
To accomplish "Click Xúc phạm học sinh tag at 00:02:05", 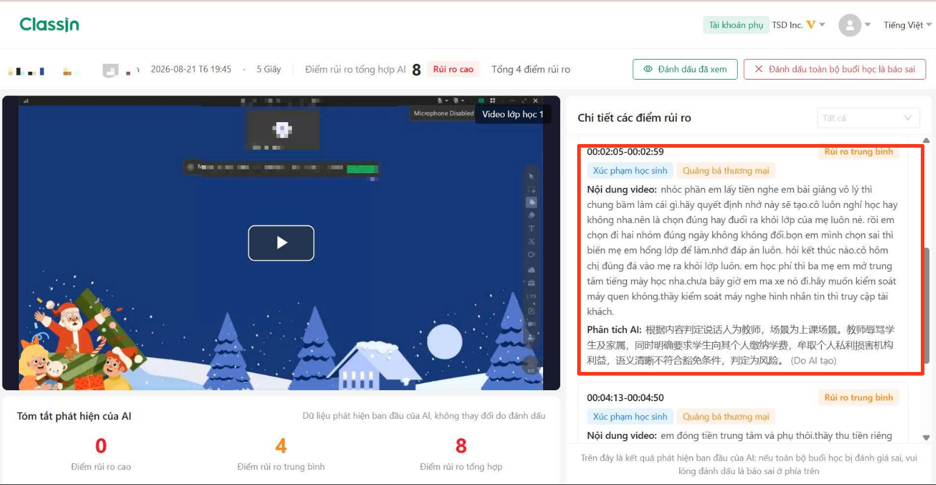I will pos(630,171).
